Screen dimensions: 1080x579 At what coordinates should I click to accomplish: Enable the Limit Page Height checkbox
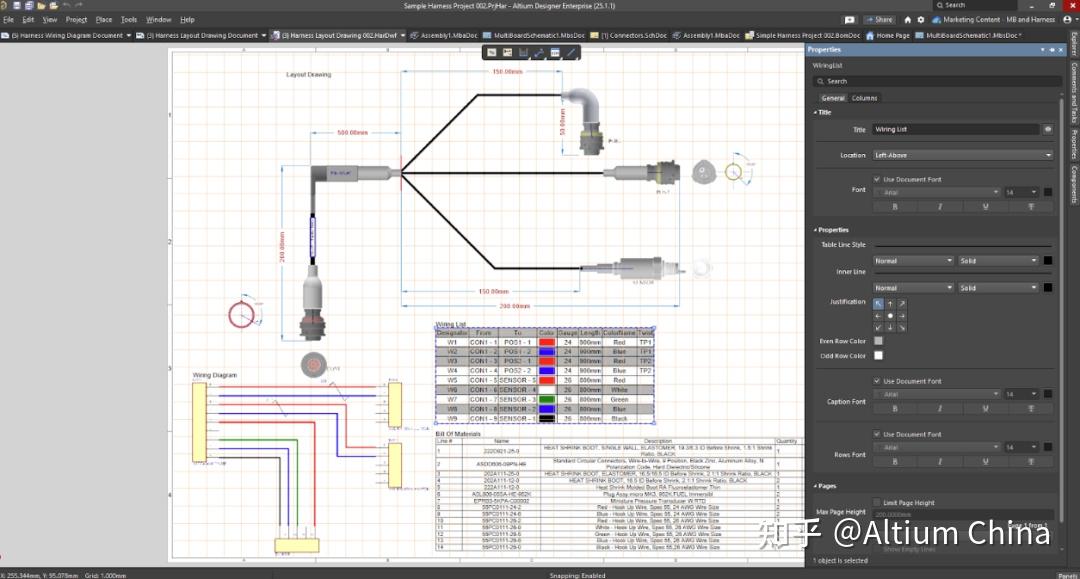click(877, 503)
